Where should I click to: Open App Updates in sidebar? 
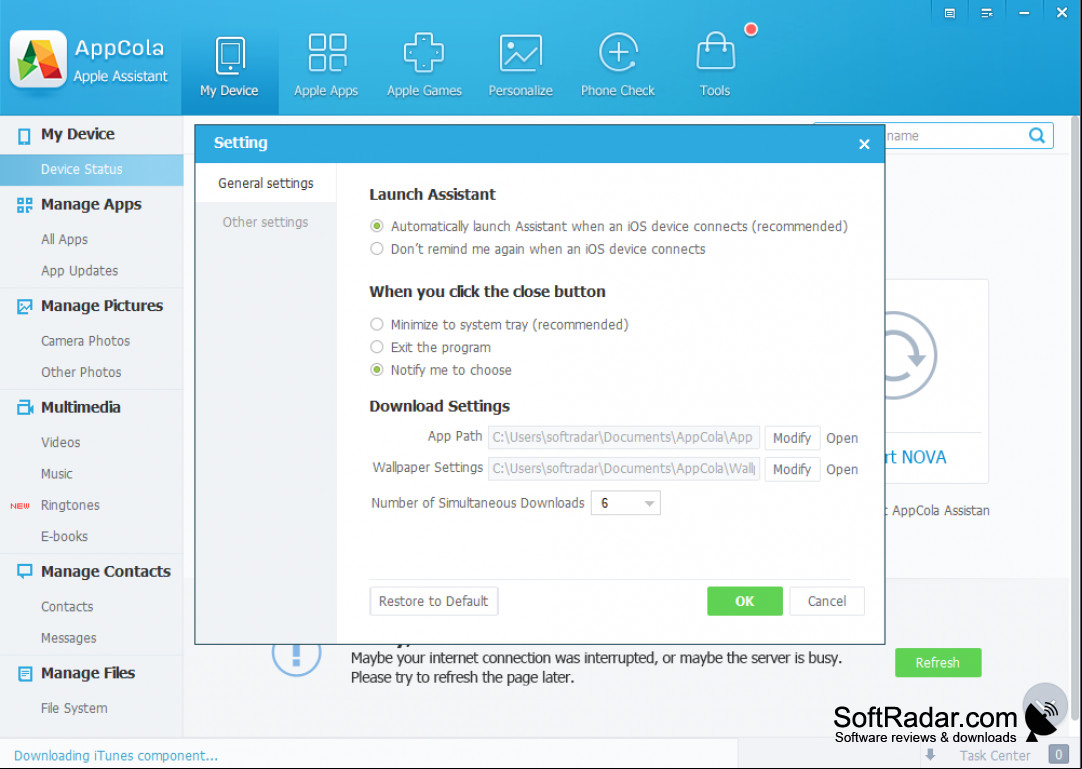coord(79,271)
